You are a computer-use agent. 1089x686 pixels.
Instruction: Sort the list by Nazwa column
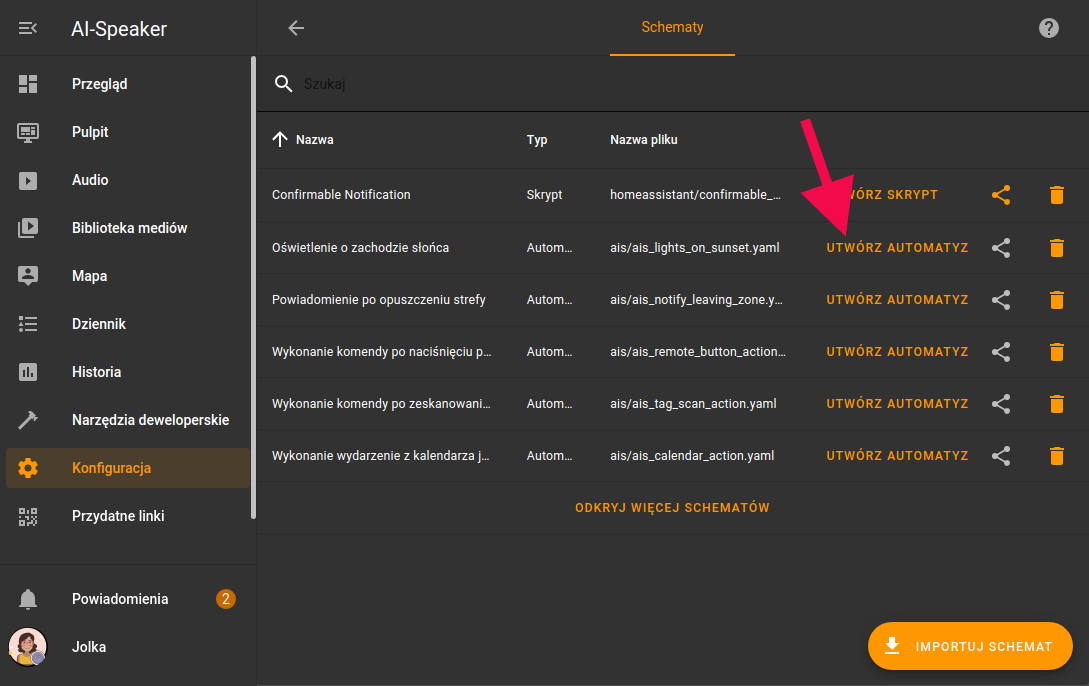point(314,140)
